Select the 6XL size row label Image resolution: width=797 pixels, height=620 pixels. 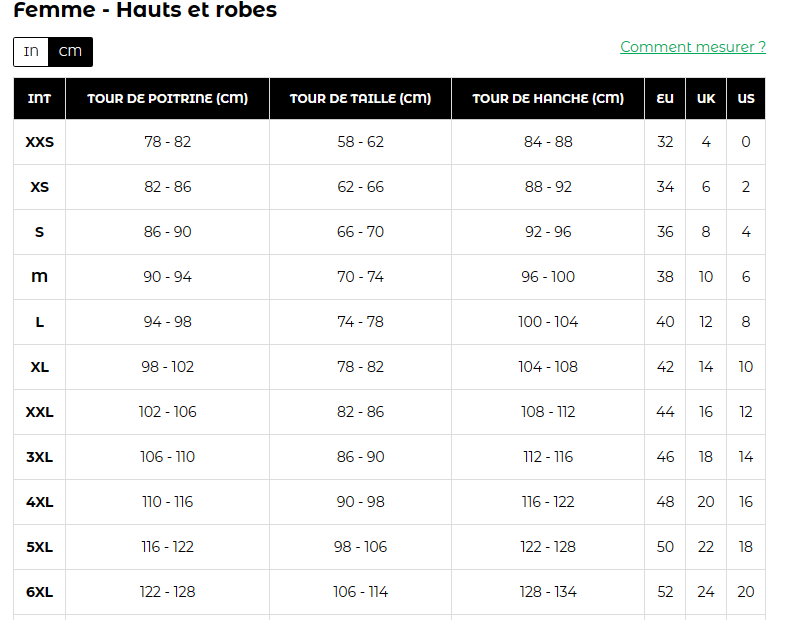point(40,592)
